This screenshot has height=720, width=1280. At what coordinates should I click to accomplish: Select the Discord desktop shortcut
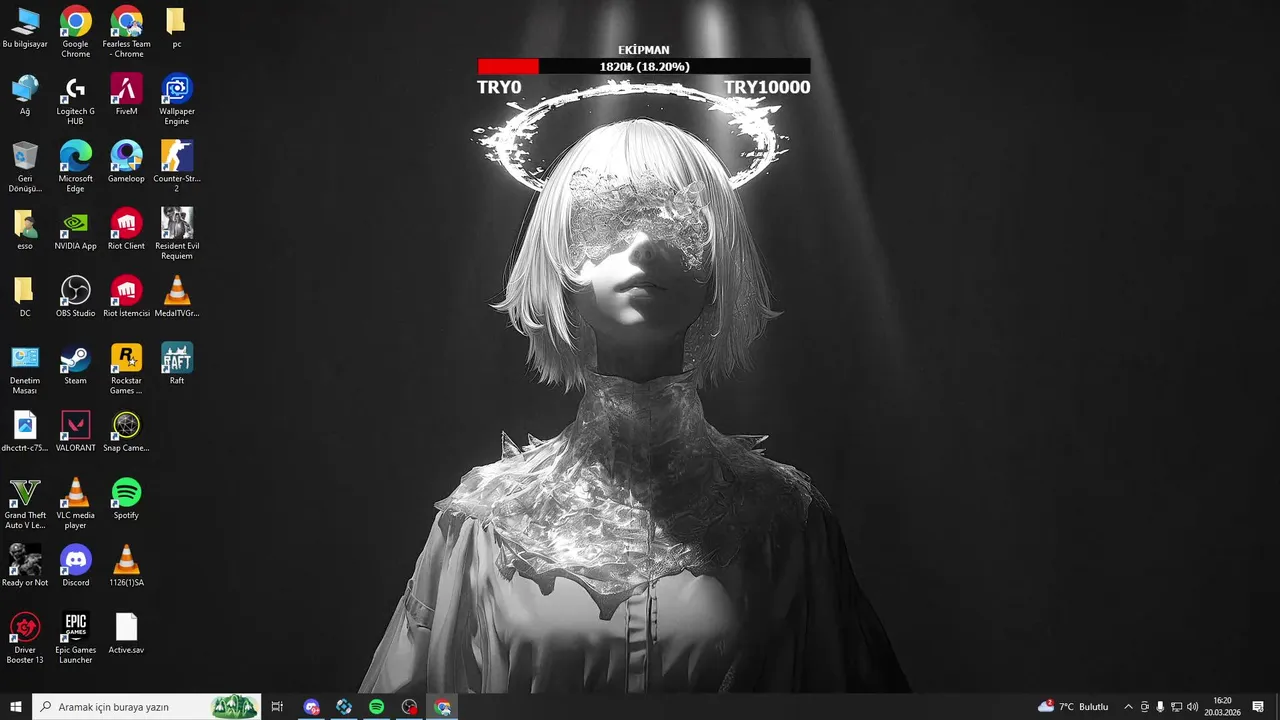tap(75, 566)
